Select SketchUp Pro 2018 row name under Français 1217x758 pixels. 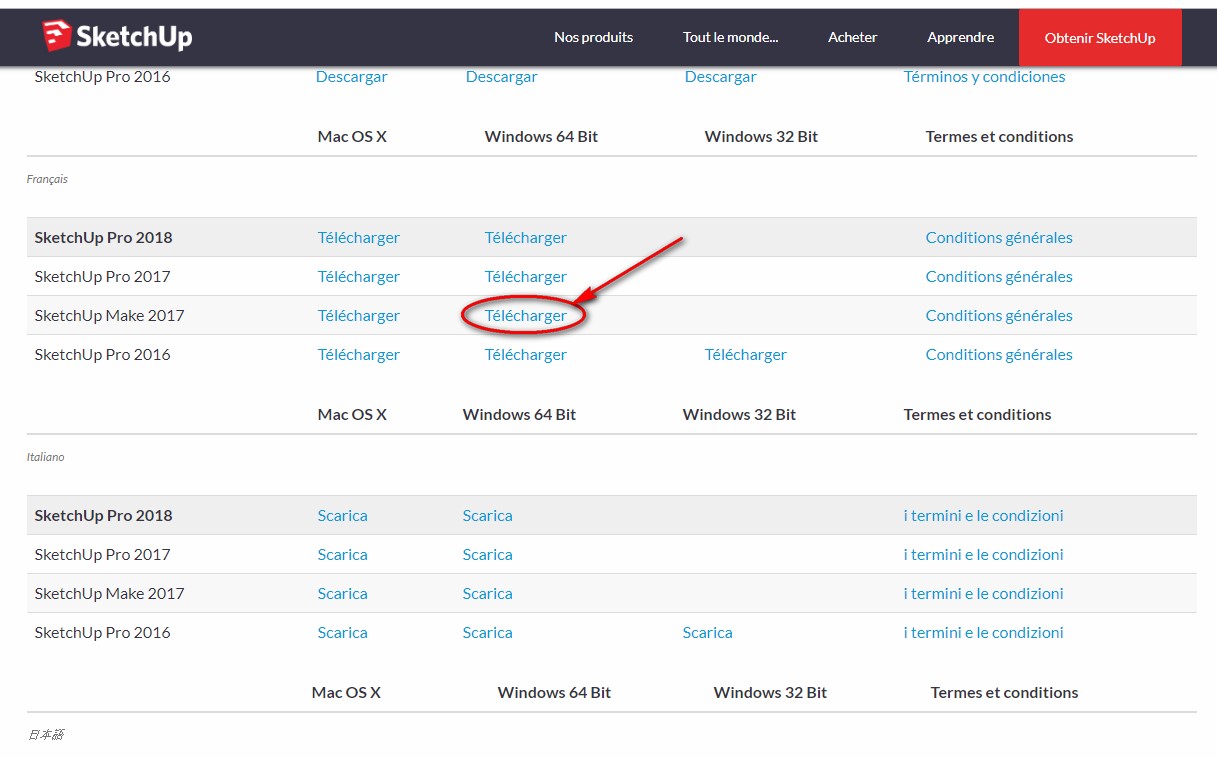coord(104,238)
